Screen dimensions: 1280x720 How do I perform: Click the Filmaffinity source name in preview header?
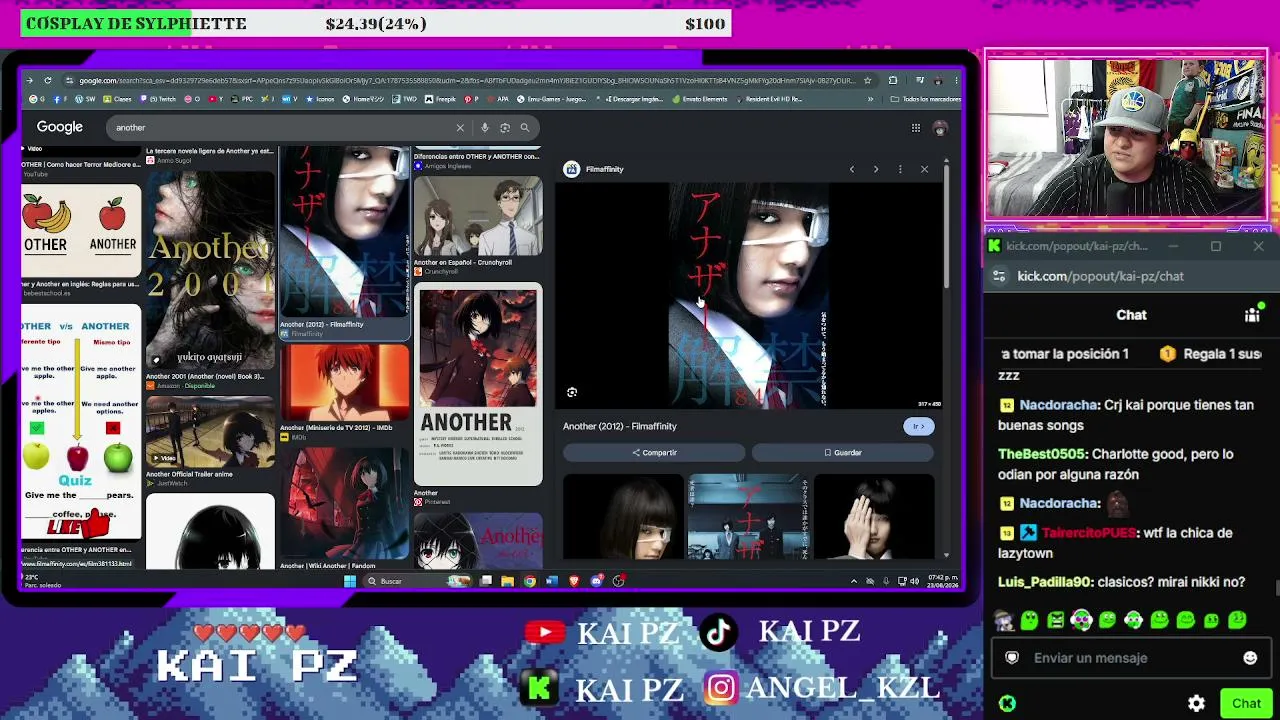tap(604, 169)
